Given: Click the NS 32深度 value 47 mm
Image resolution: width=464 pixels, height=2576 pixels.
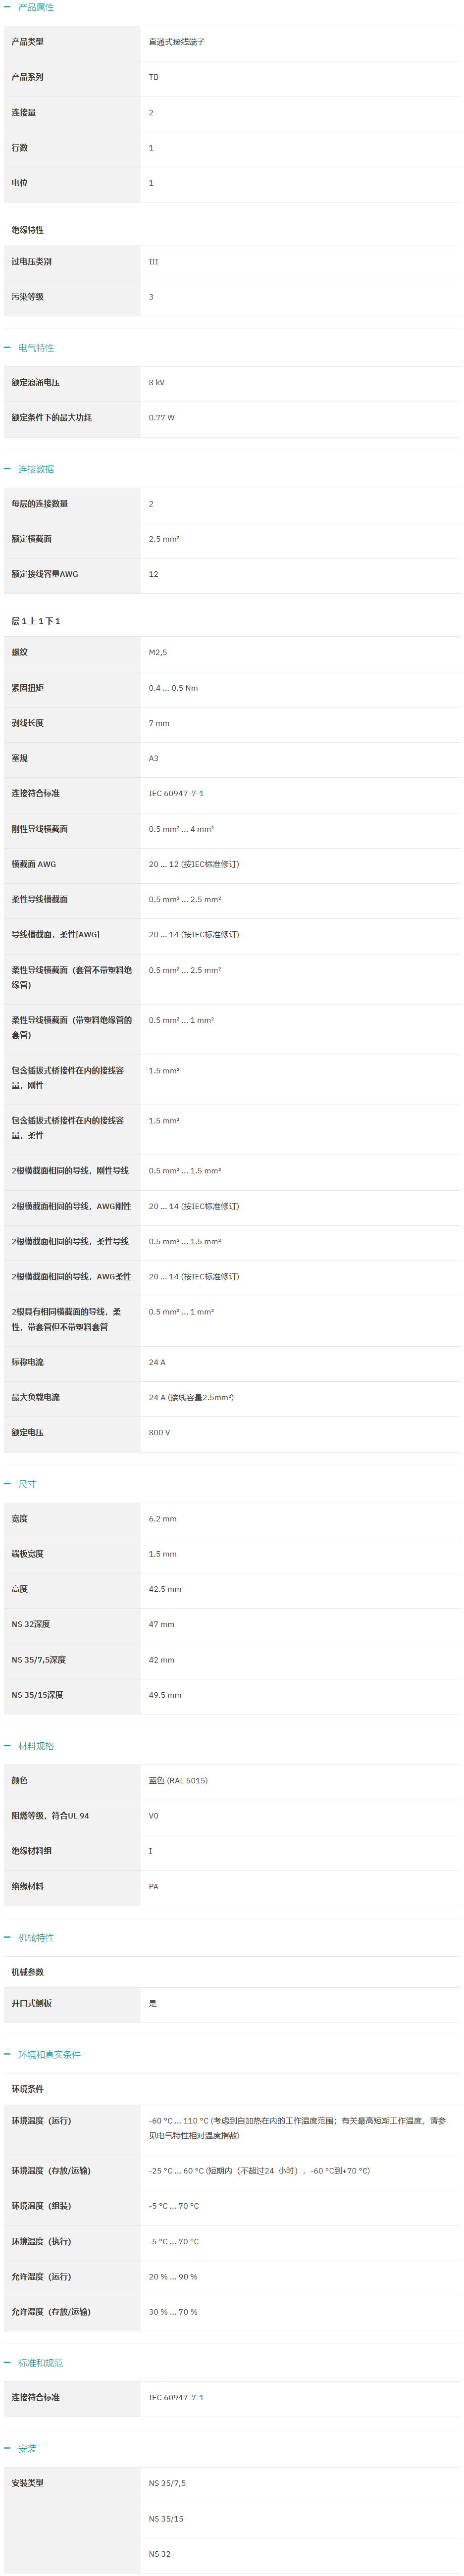Looking at the screenshot, I should click(x=162, y=1624).
